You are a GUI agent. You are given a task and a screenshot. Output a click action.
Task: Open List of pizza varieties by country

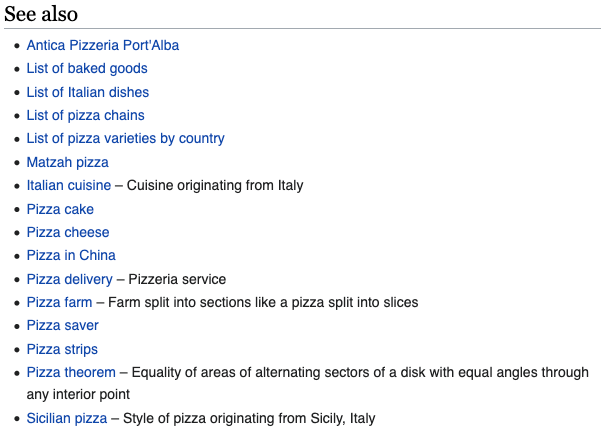point(125,138)
